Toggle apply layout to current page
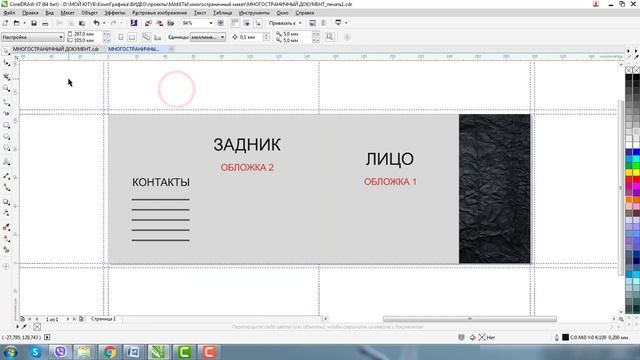The width and height of the screenshot is (640, 360). [x=158, y=37]
